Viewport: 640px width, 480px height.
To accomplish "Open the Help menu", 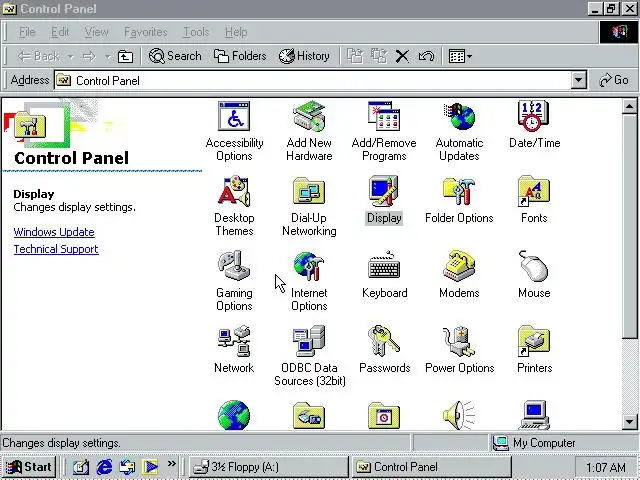I will click(x=236, y=32).
